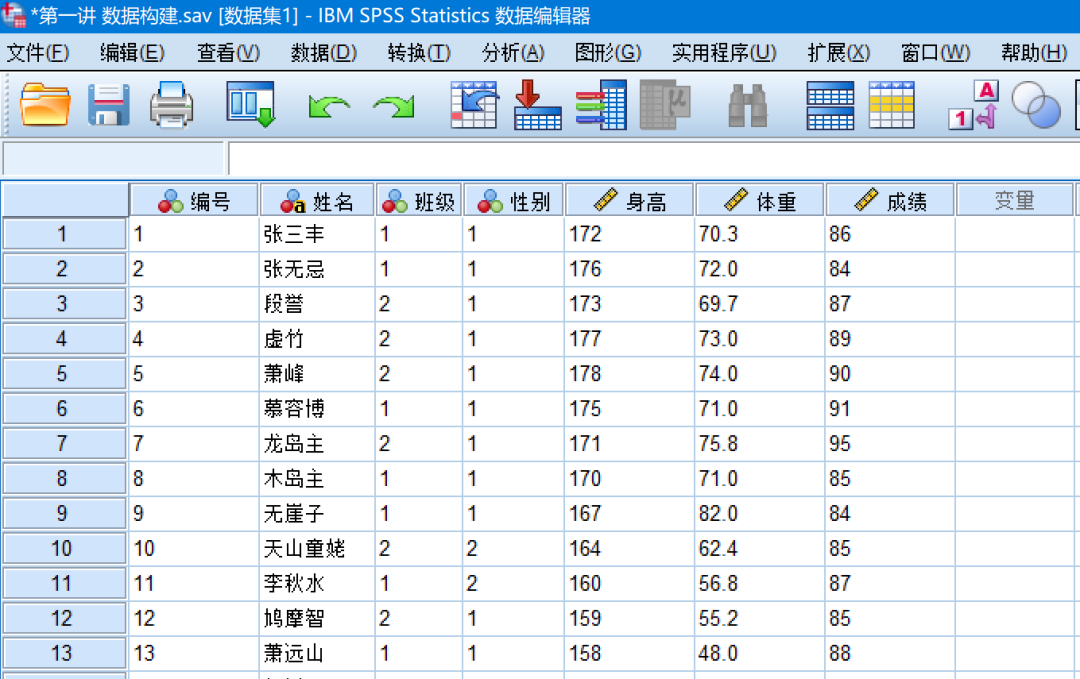Redo the action with the right green arrow
This screenshot has height=679, width=1080.
pos(394,107)
